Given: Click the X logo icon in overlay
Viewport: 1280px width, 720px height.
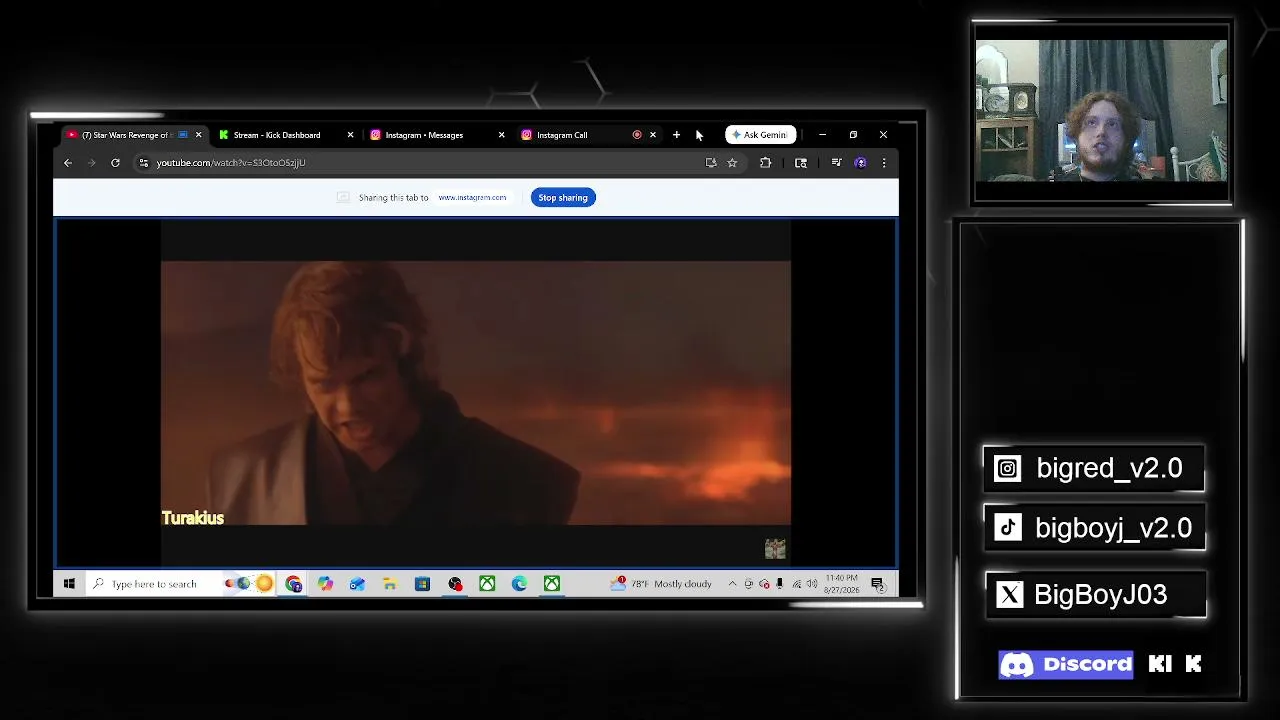Looking at the screenshot, I should 1010,595.
